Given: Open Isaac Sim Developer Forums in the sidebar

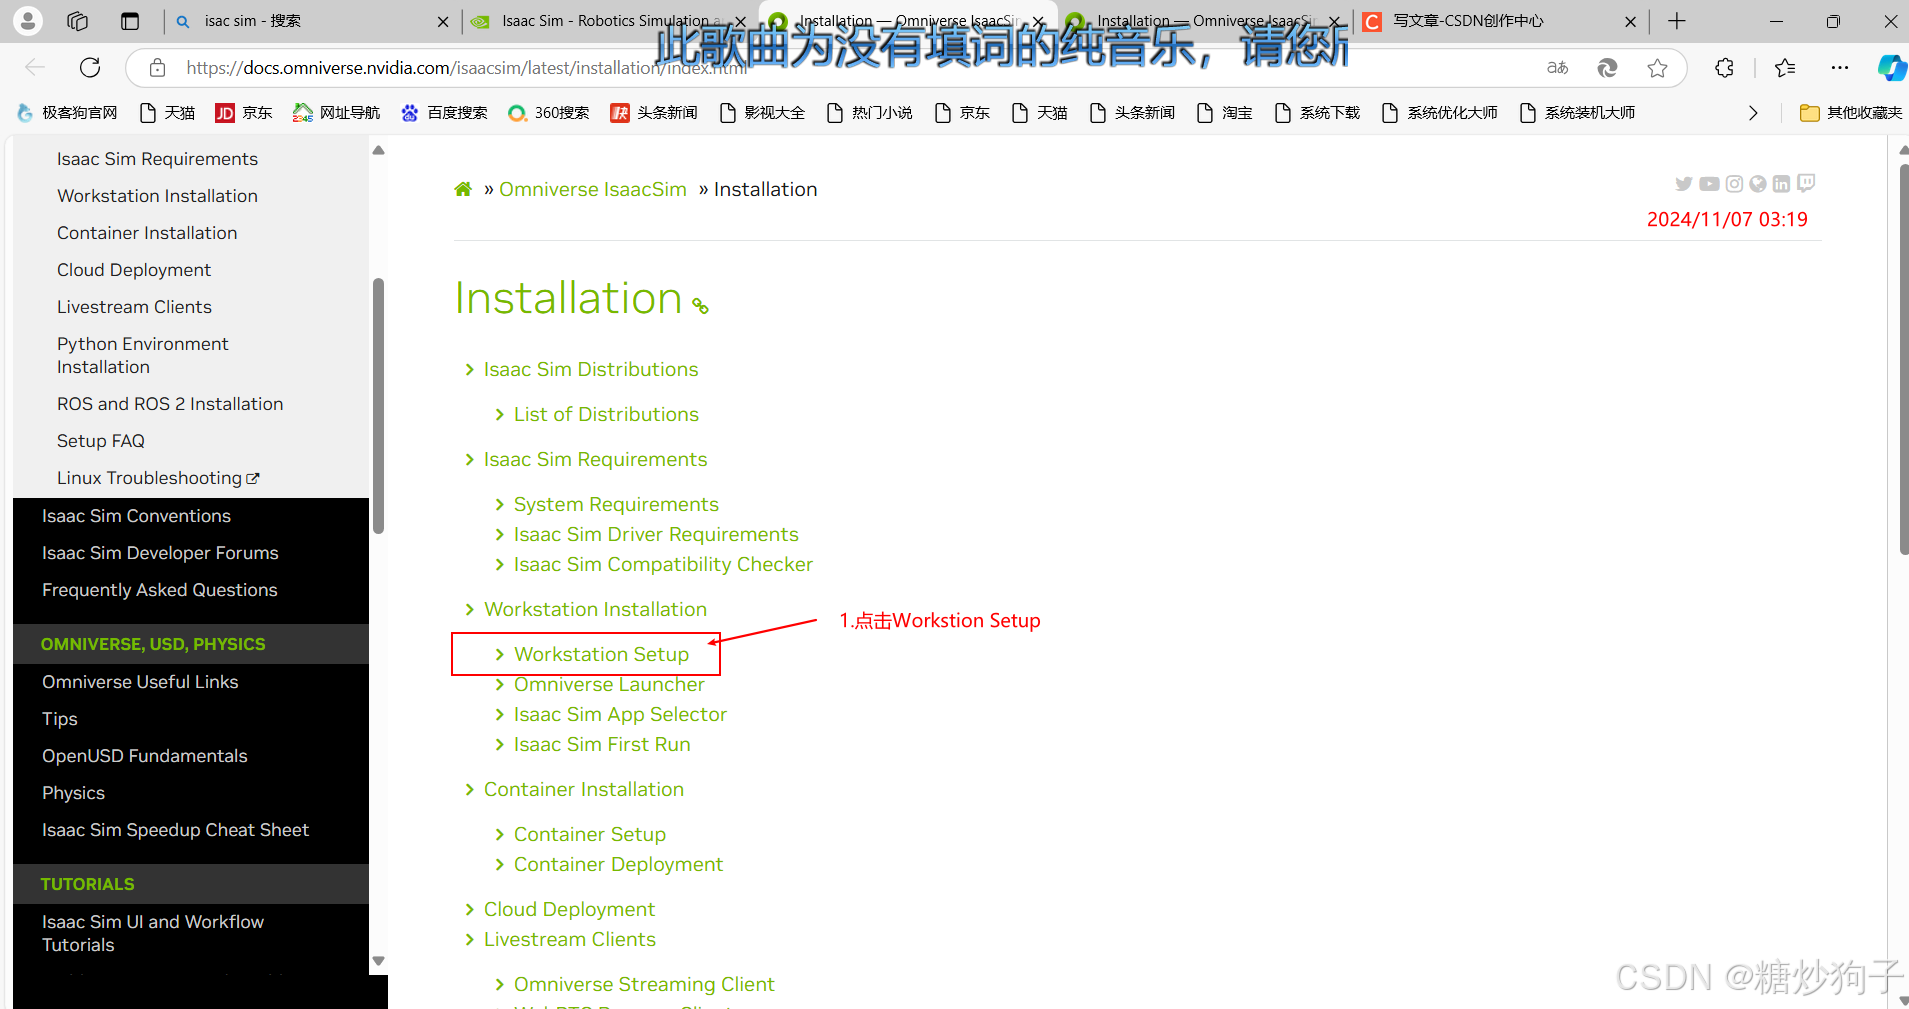Looking at the screenshot, I should pos(160,553).
